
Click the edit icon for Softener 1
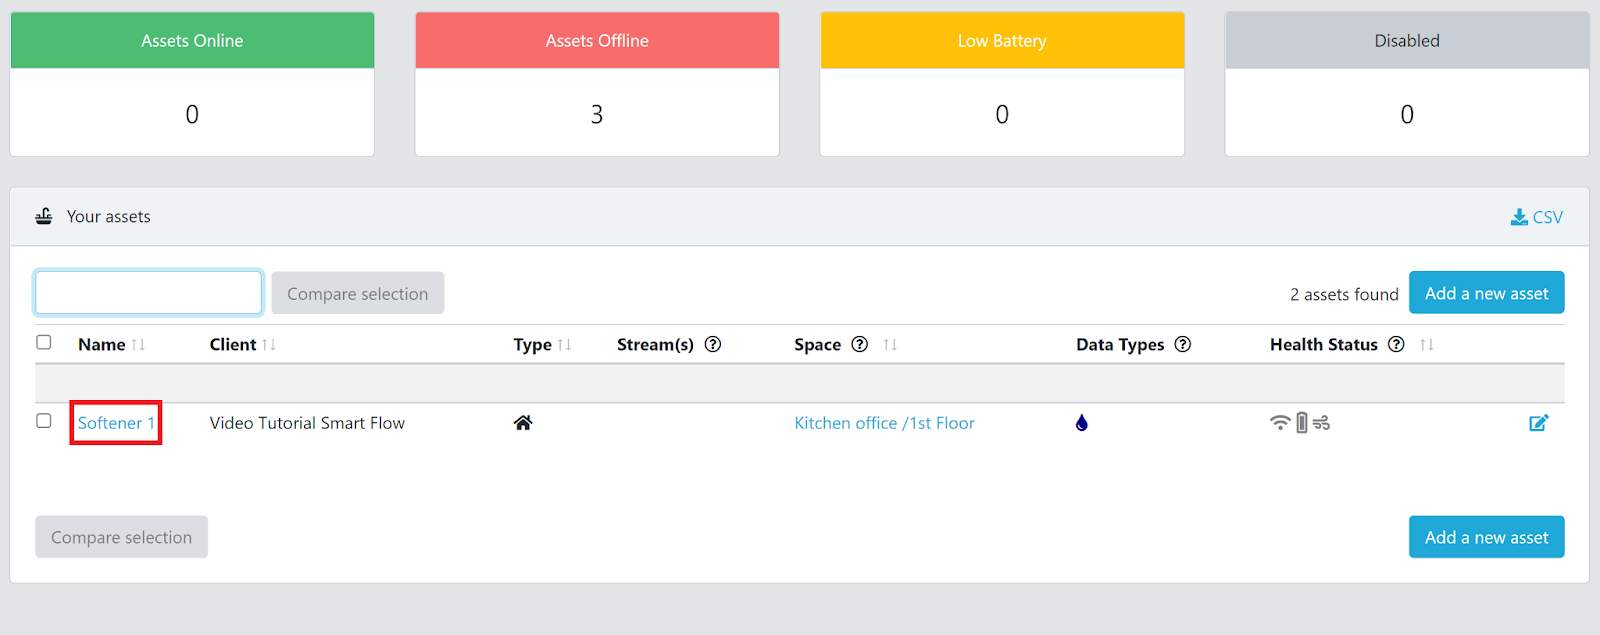point(1538,423)
